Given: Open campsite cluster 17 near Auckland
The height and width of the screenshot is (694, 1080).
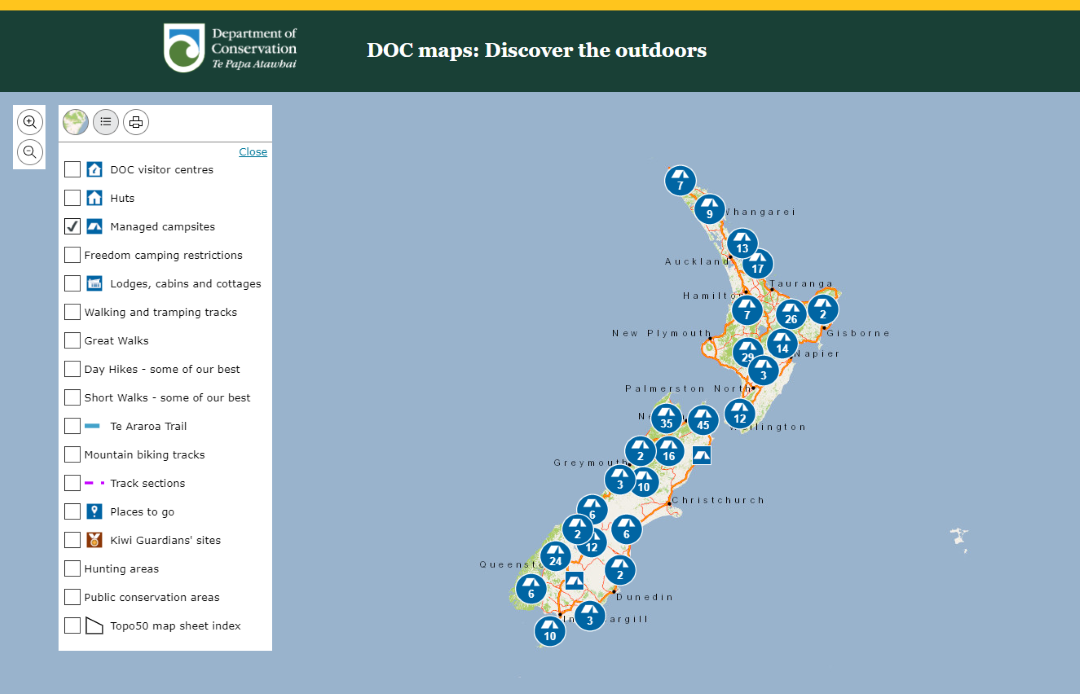Looking at the screenshot, I should point(758,264).
